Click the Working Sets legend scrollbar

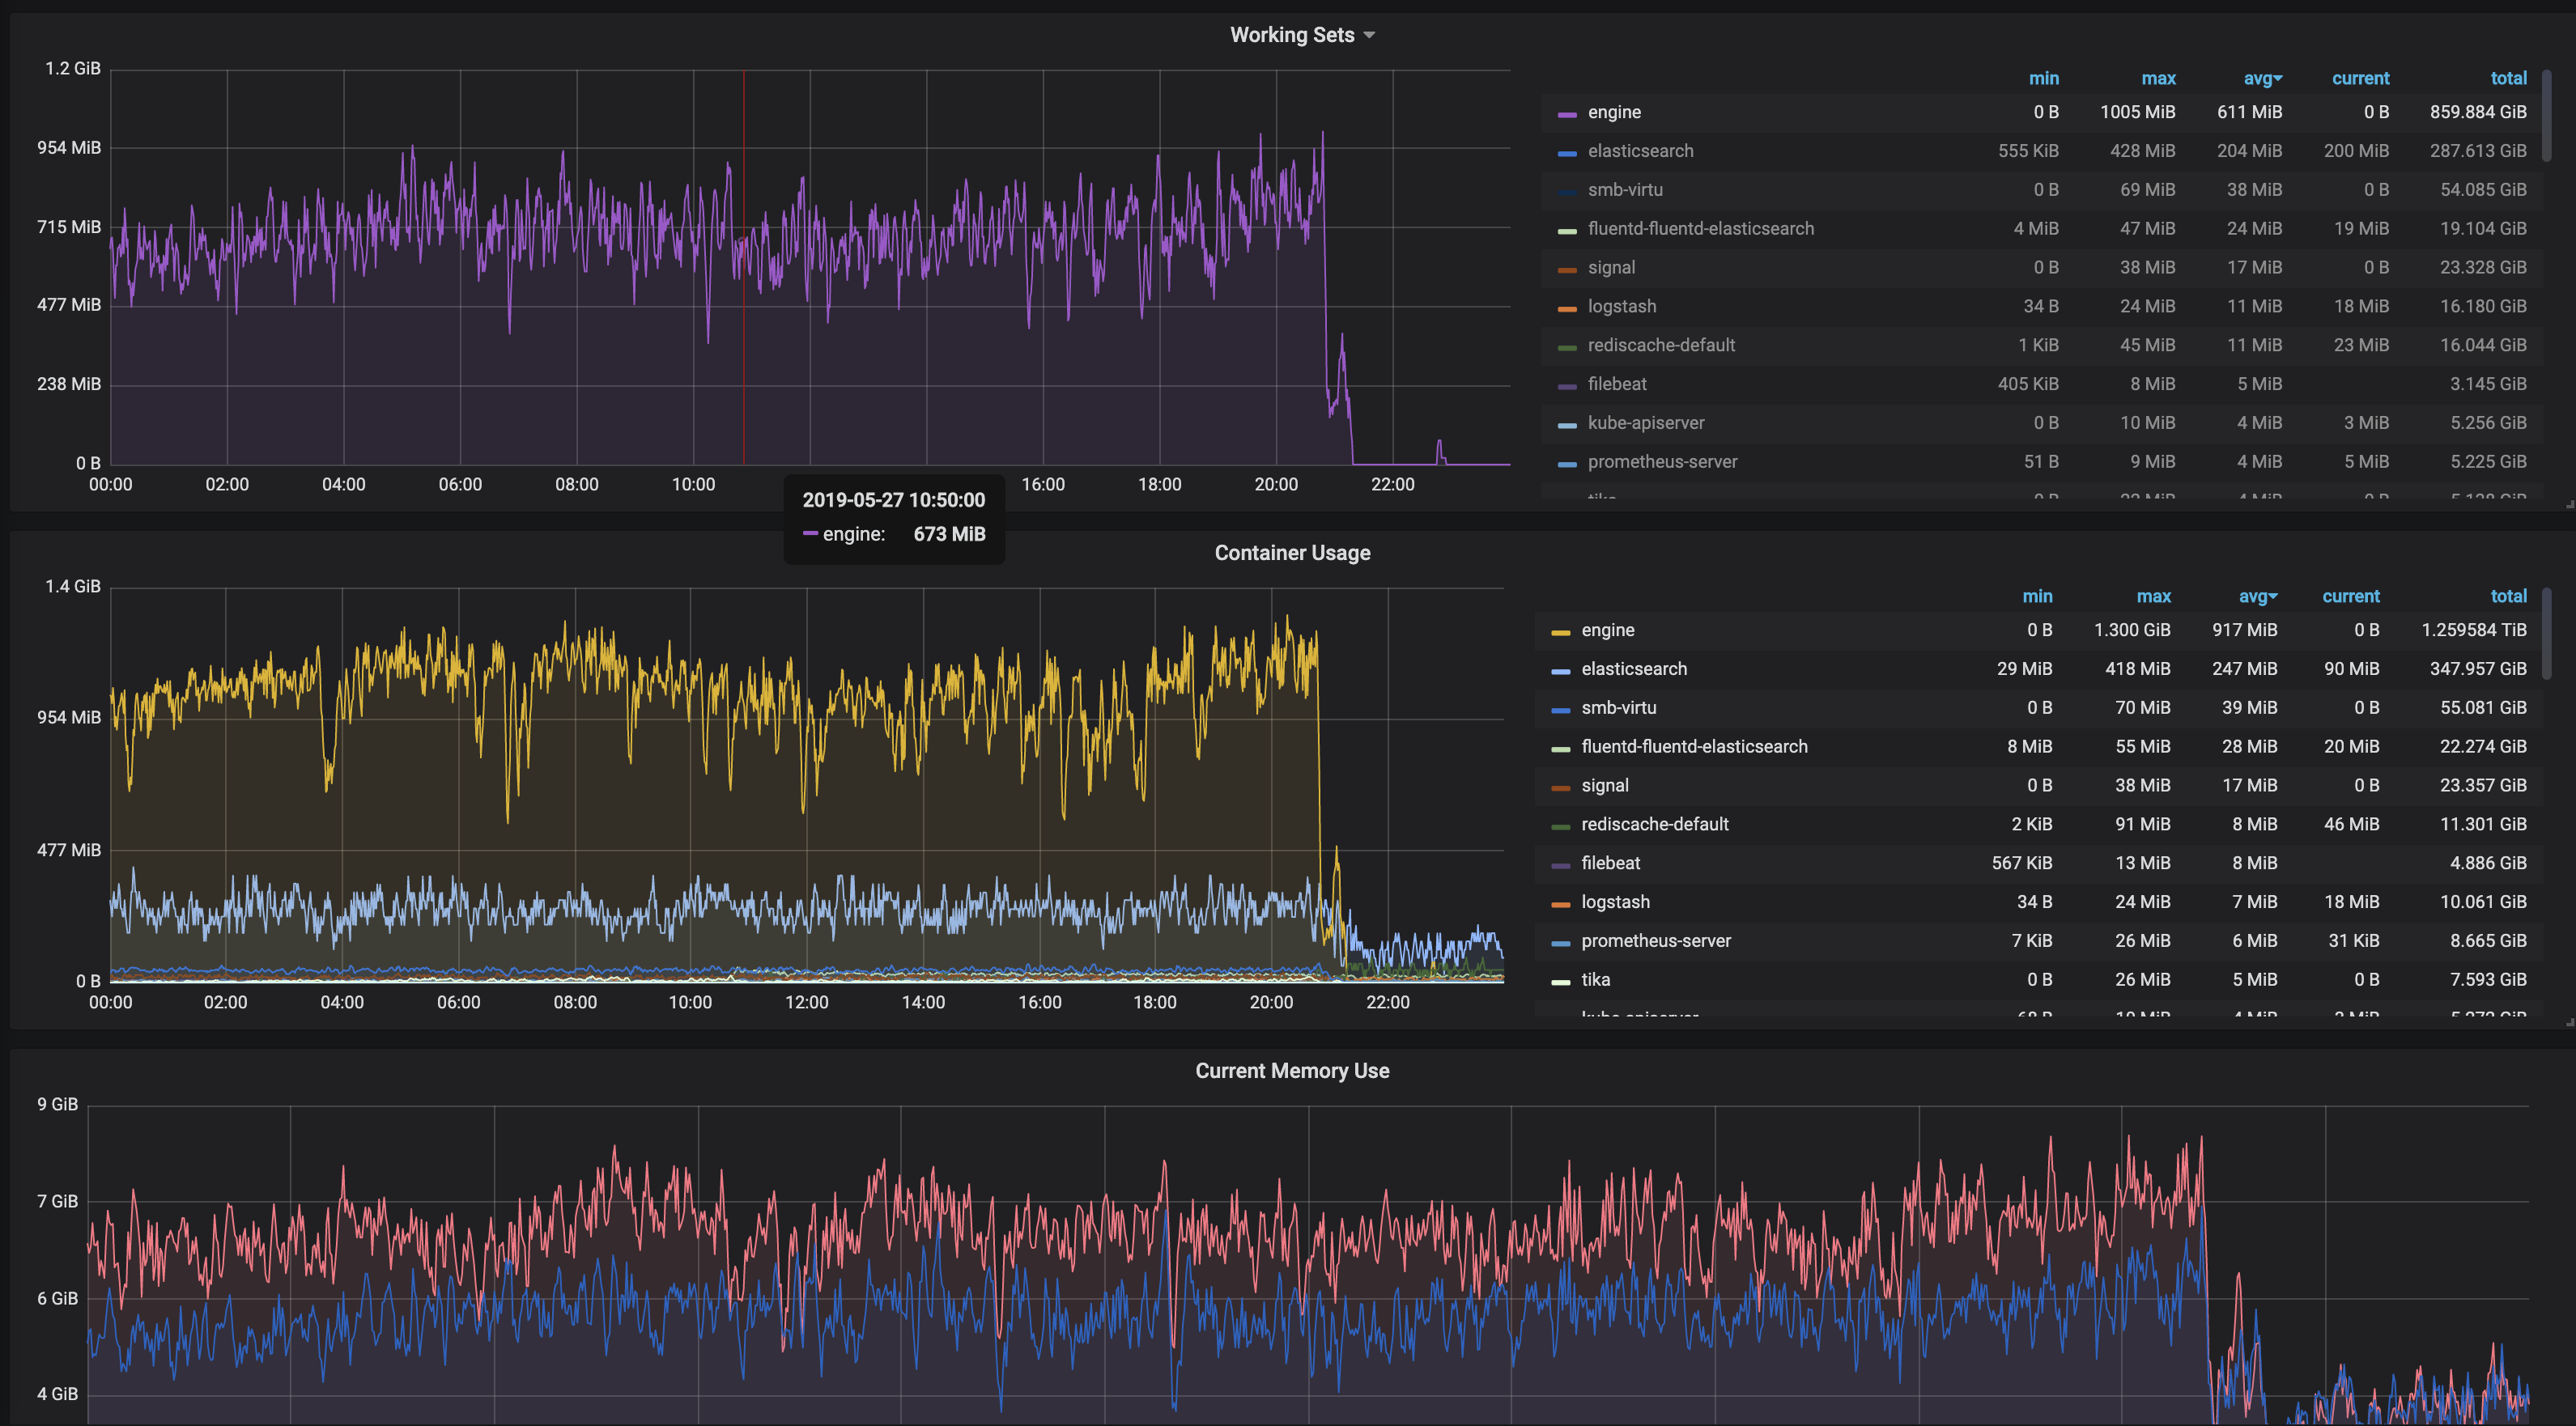[x=2546, y=115]
